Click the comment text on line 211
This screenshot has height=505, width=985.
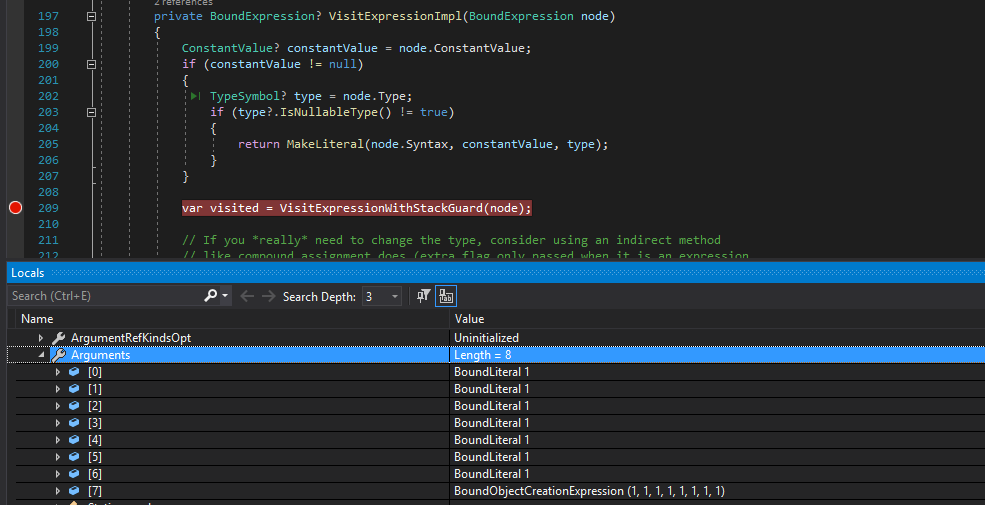click(x=451, y=240)
